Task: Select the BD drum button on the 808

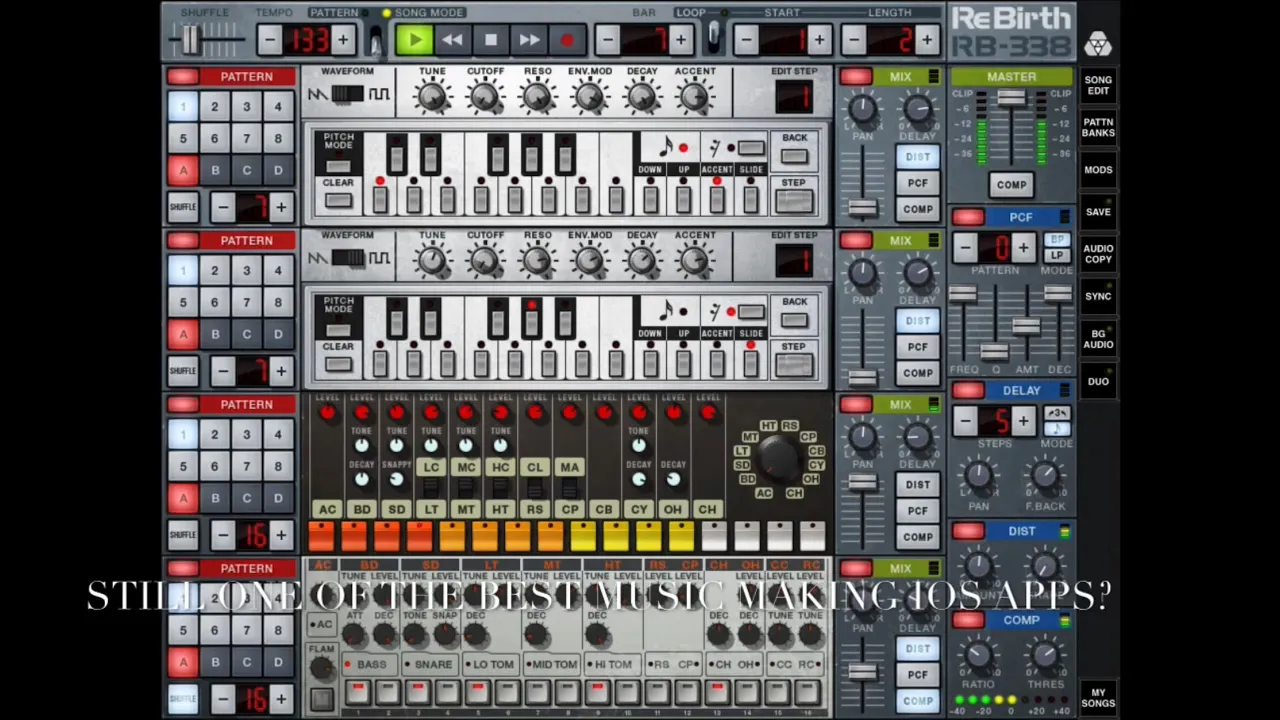Action: [361, 509]
